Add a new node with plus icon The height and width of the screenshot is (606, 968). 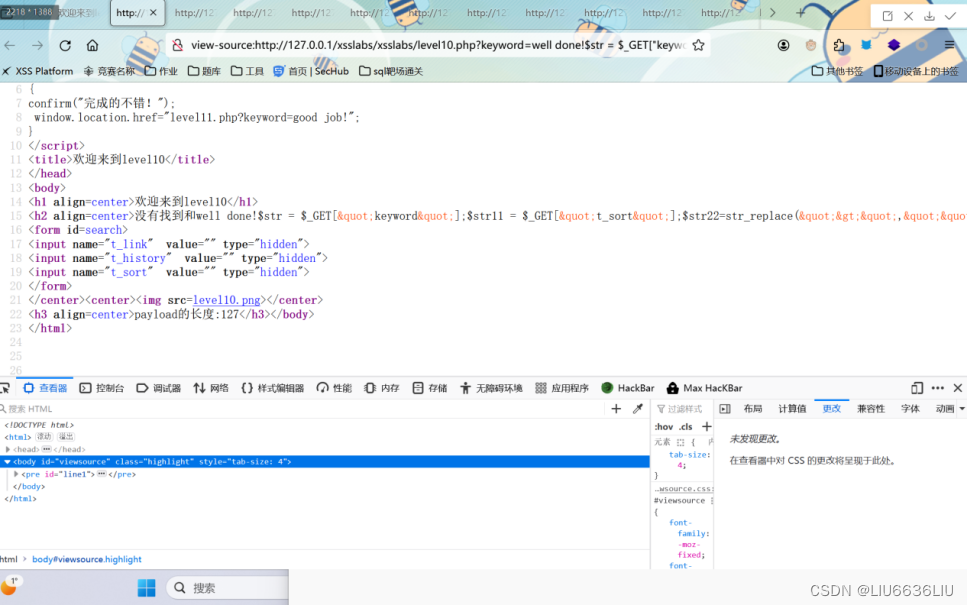pos(616,409)
